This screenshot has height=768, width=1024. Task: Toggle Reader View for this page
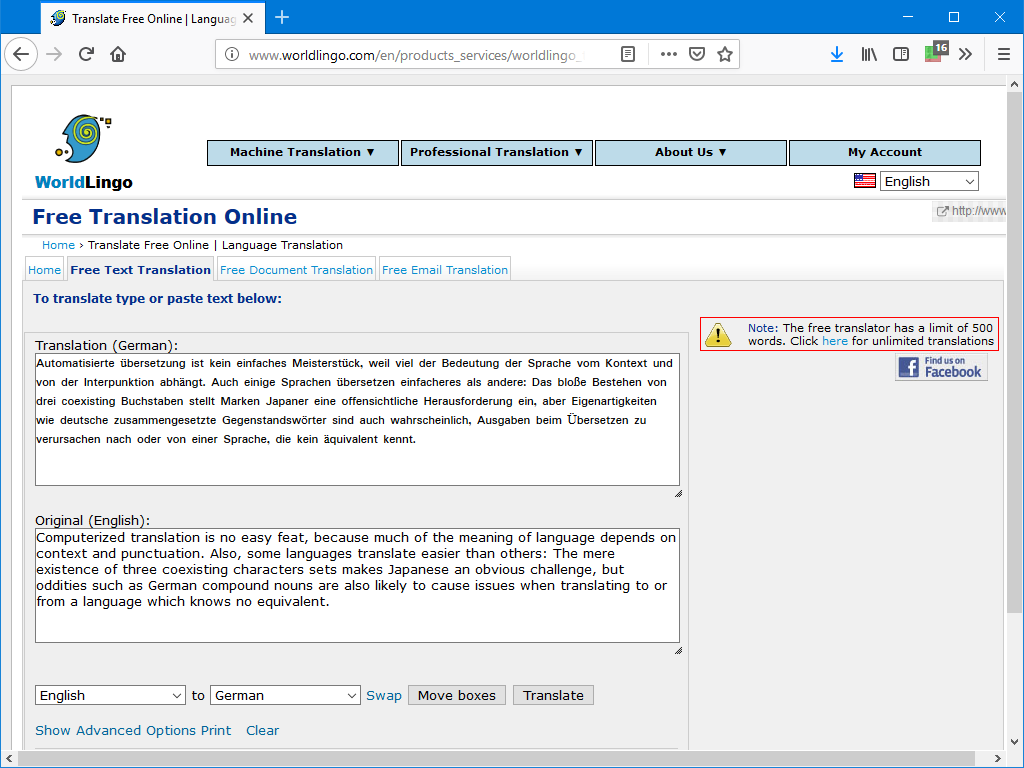coord(628,54)
